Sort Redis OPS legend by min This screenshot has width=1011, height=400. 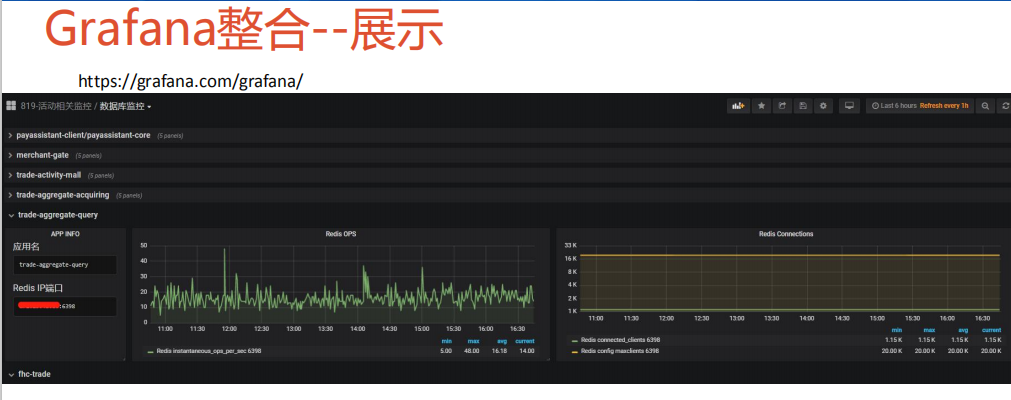coord(446,341)
